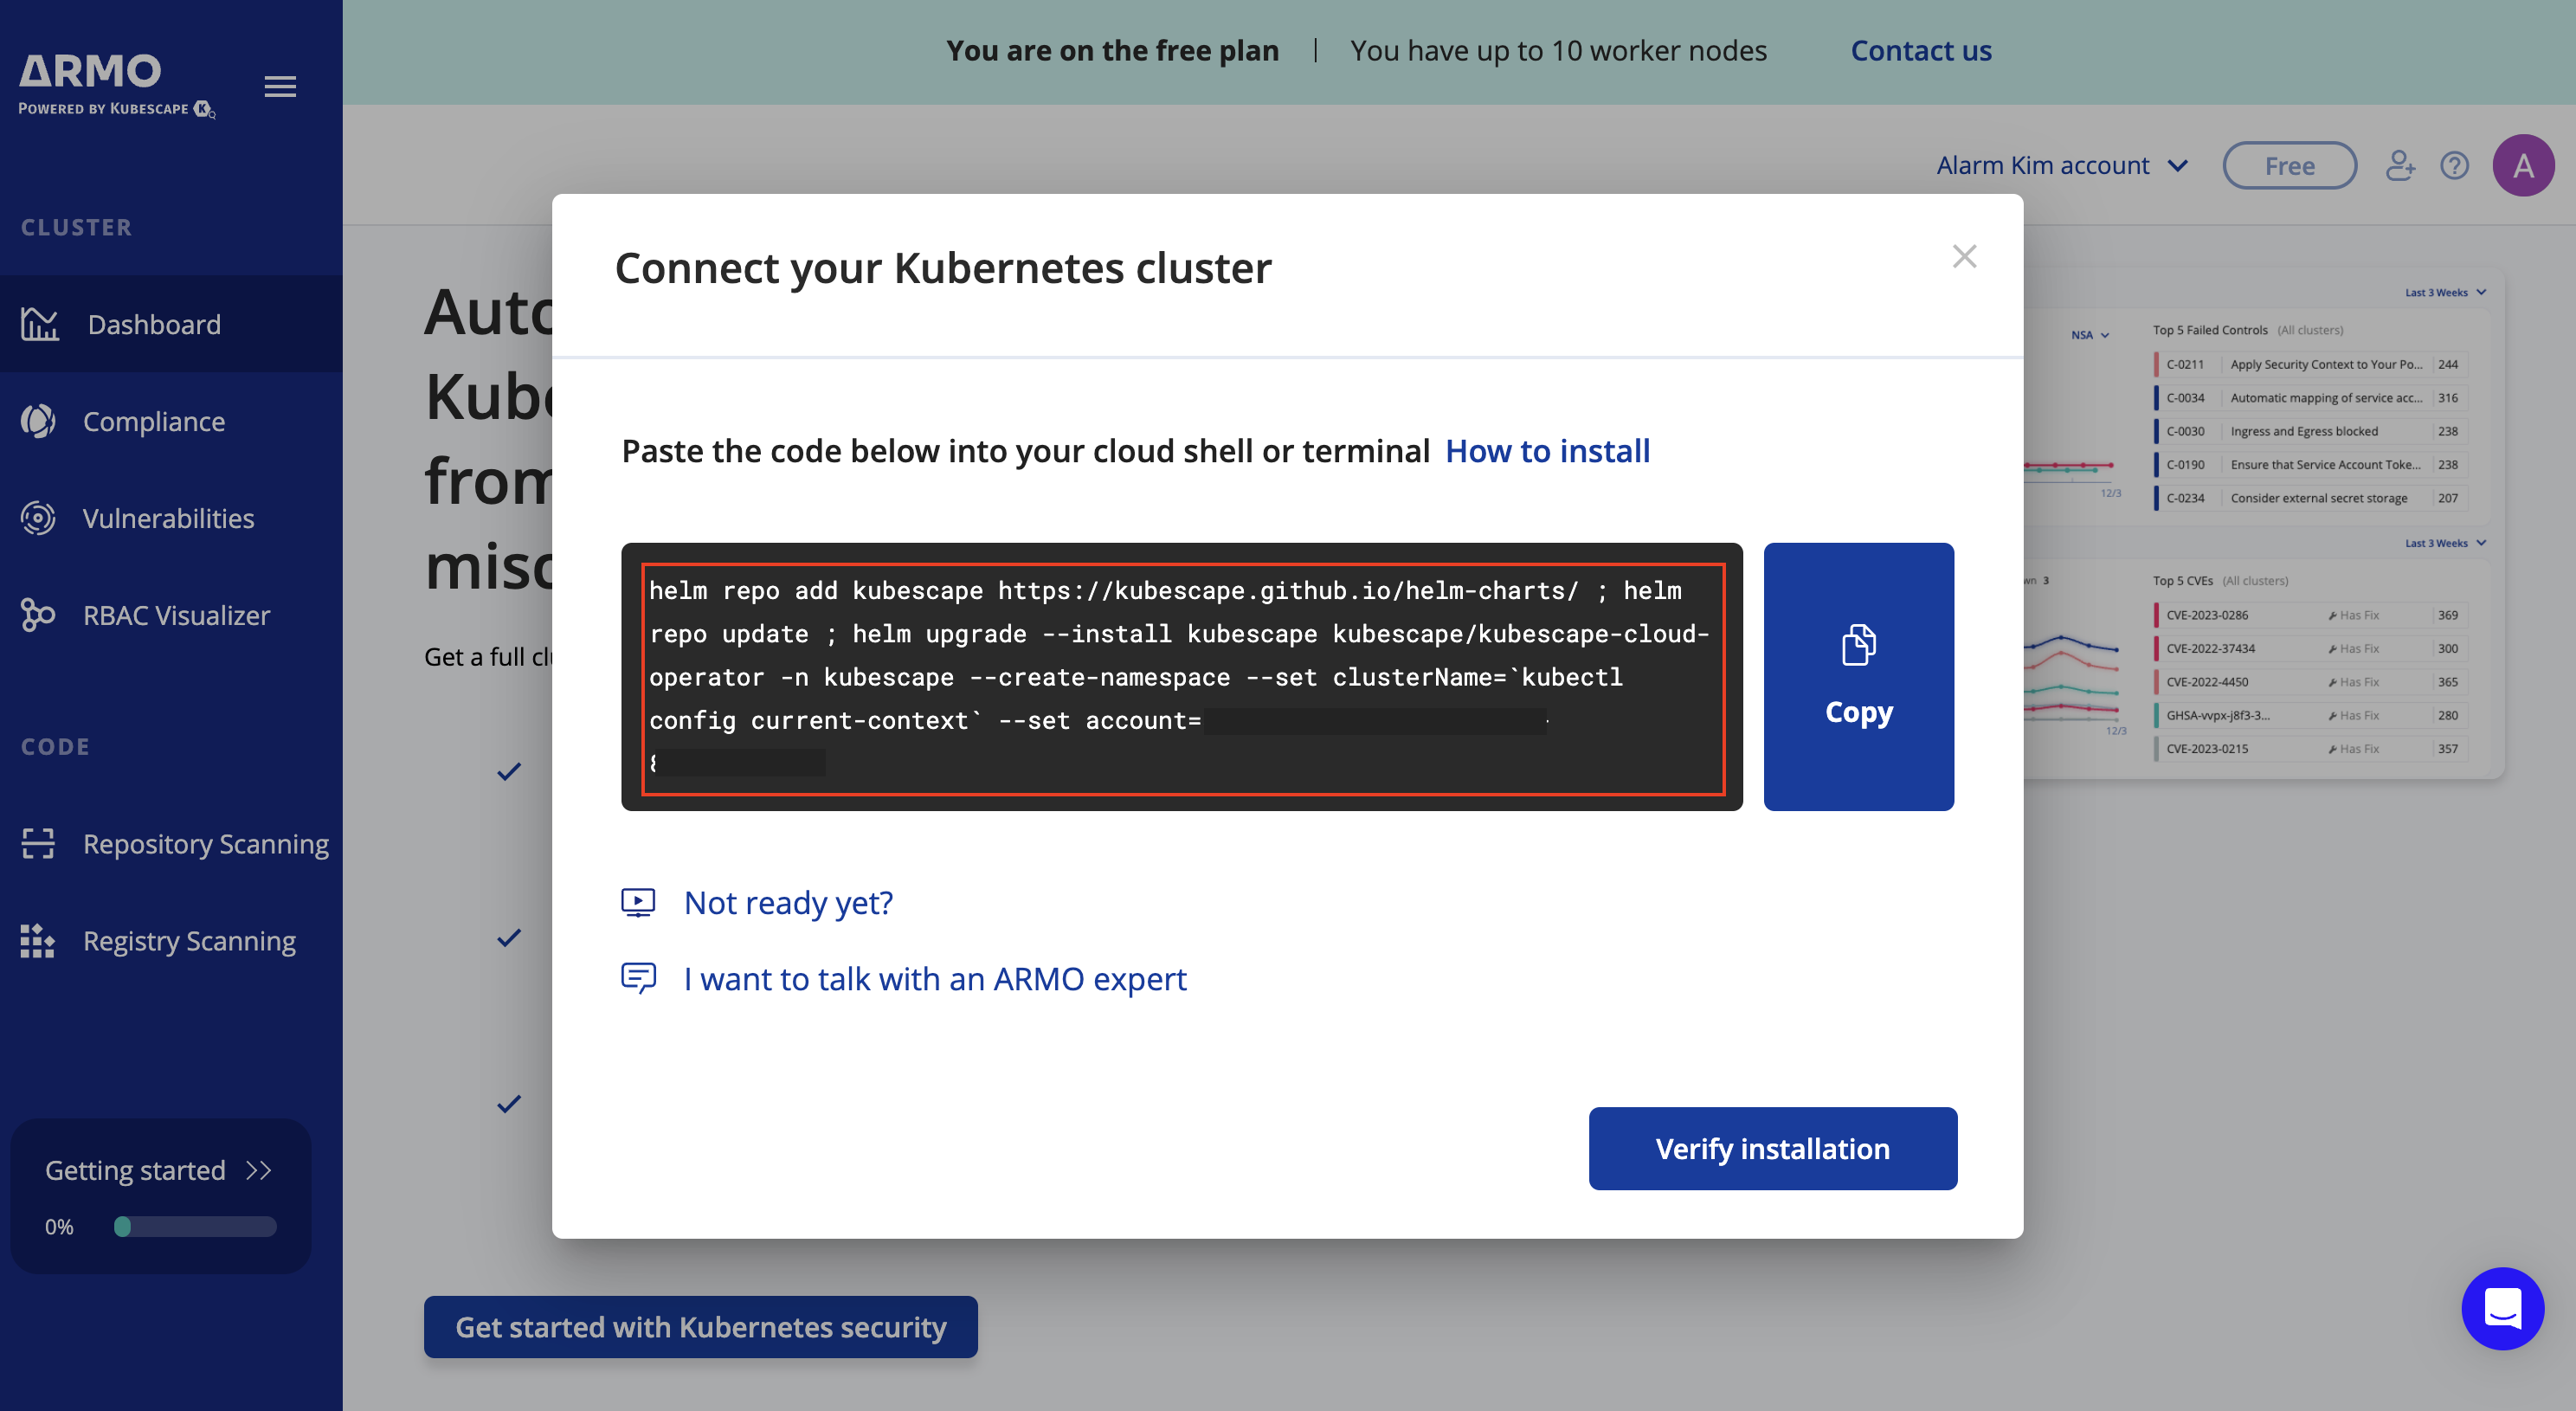Screen dimensions: 2576x1411
Task: Click the Verify installation button
Action: coord(1772,1148)
